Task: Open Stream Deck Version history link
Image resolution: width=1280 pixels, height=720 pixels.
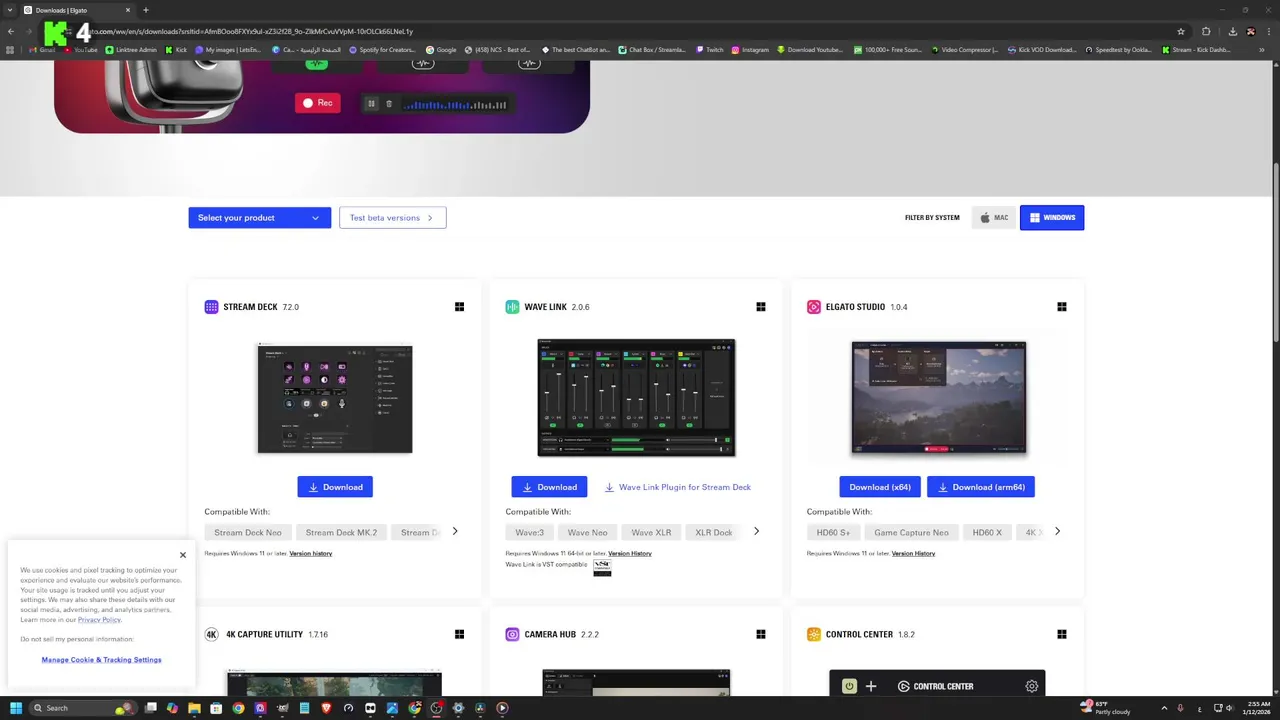Action: 311,553
